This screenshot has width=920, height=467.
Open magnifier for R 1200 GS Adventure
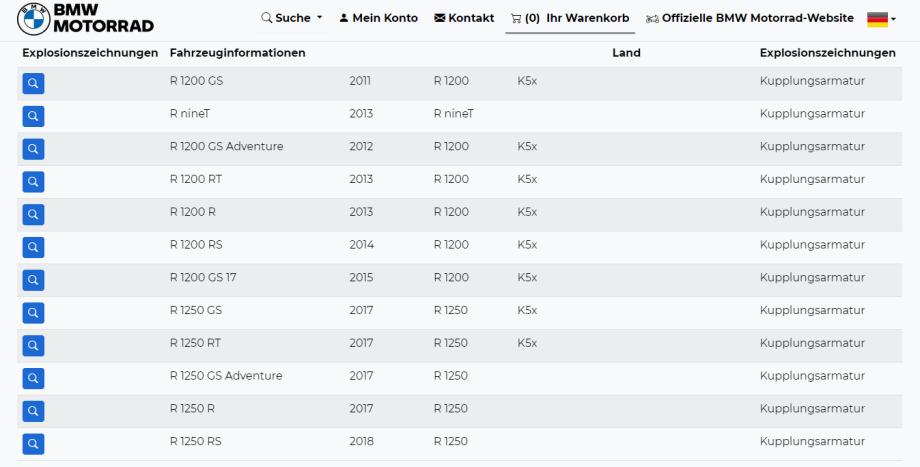click(x=33, y=149)
